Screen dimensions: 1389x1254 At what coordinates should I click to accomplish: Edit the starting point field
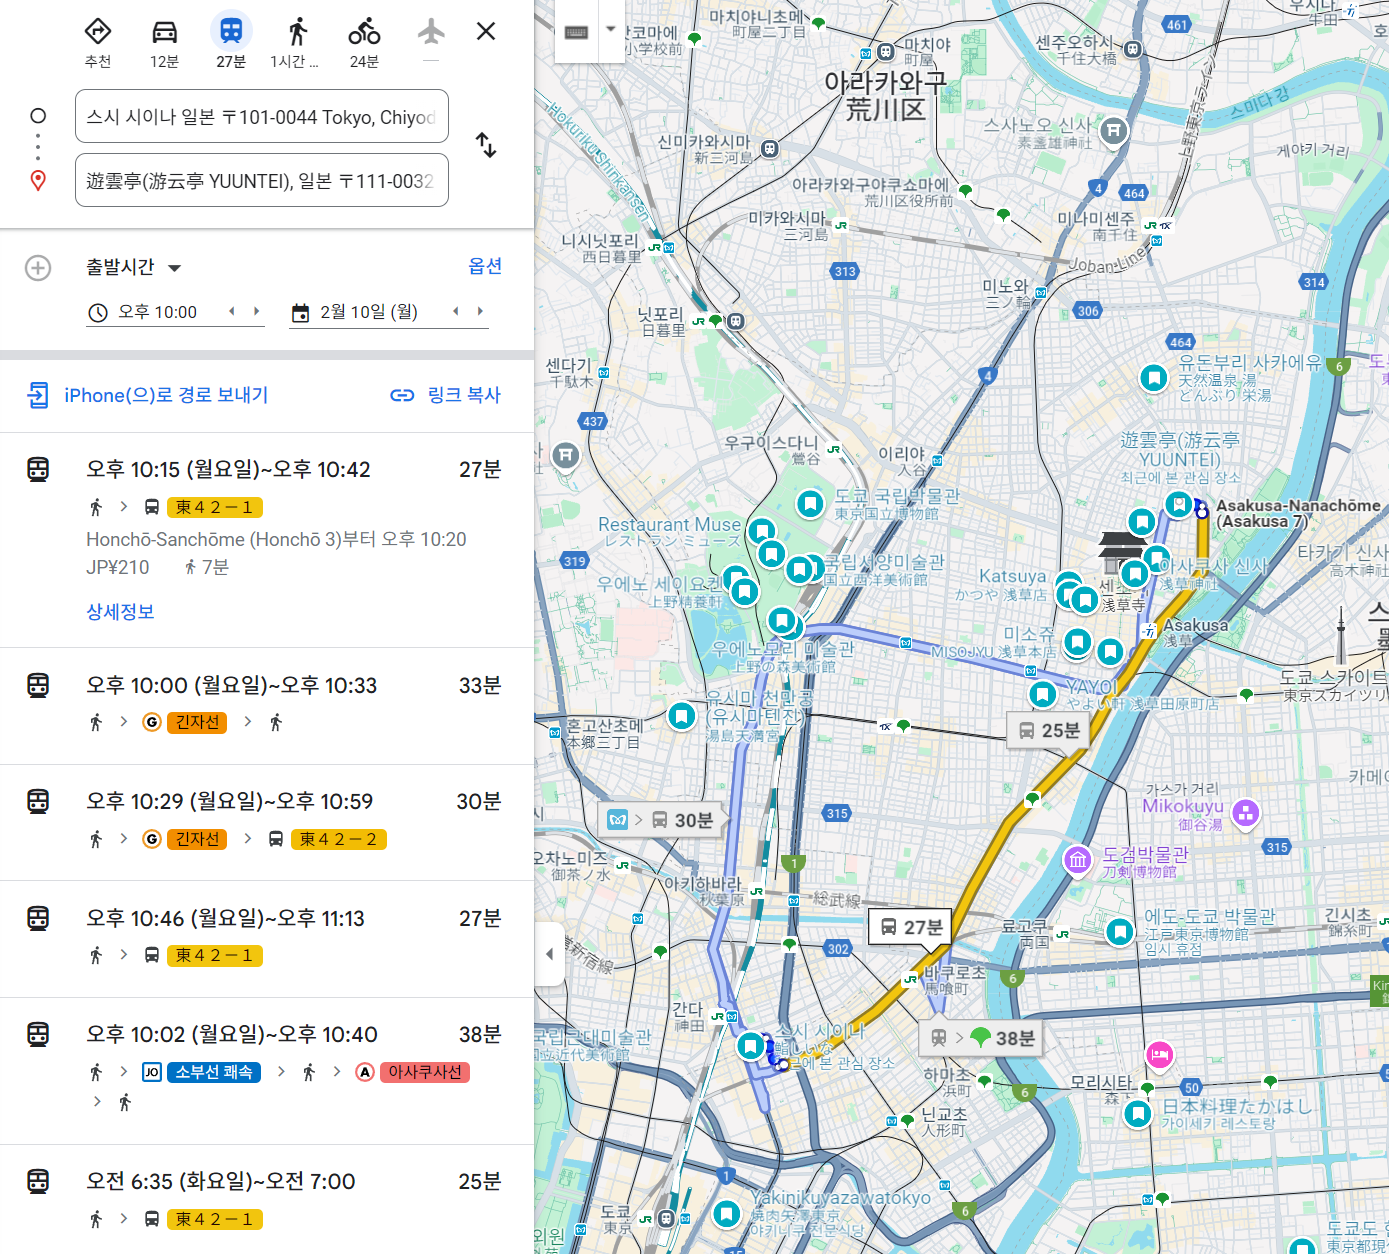262,117
